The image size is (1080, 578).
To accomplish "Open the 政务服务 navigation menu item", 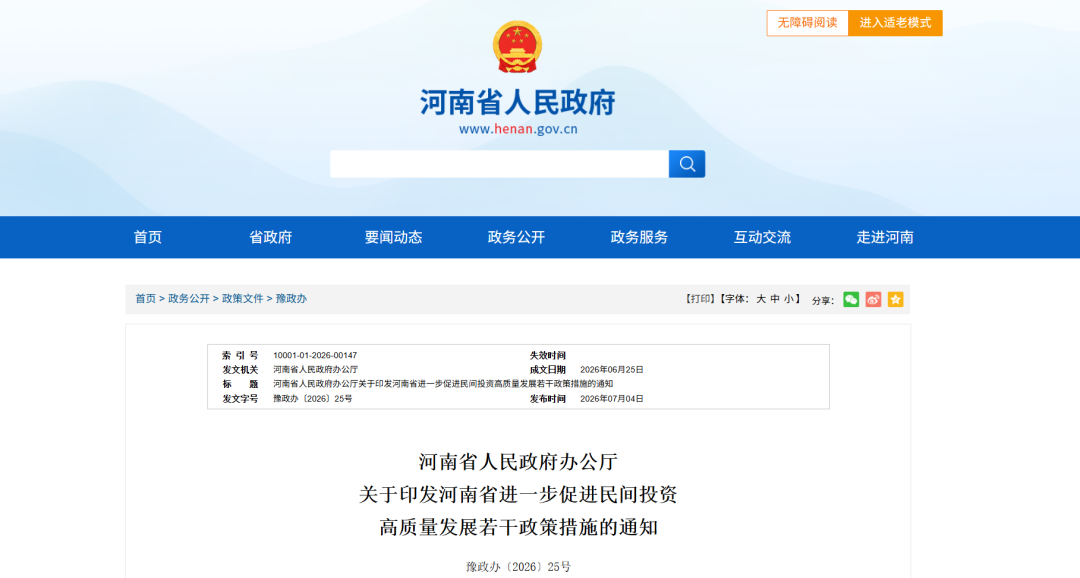I will click(639, 237).
